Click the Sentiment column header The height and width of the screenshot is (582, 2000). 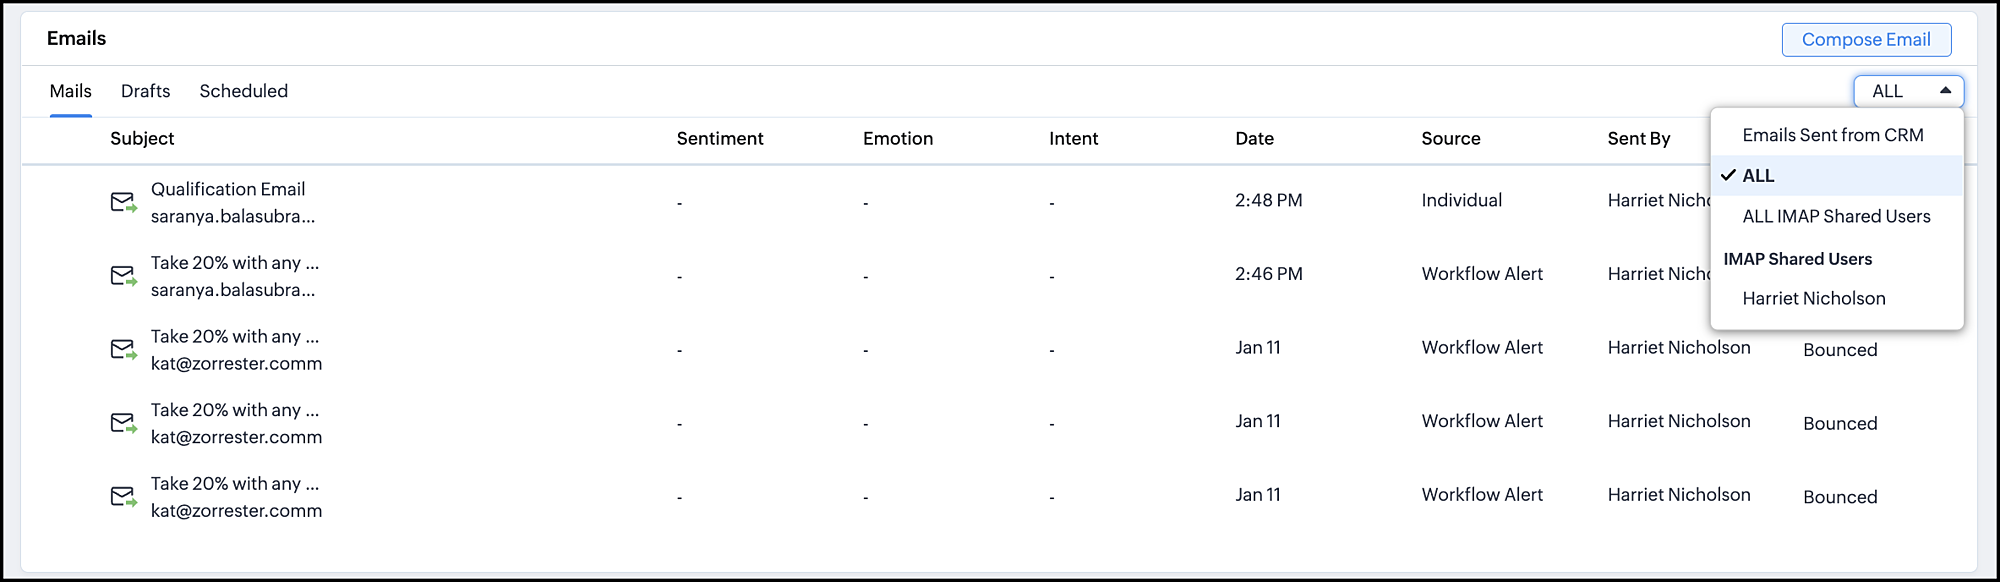tap(719, 139)
